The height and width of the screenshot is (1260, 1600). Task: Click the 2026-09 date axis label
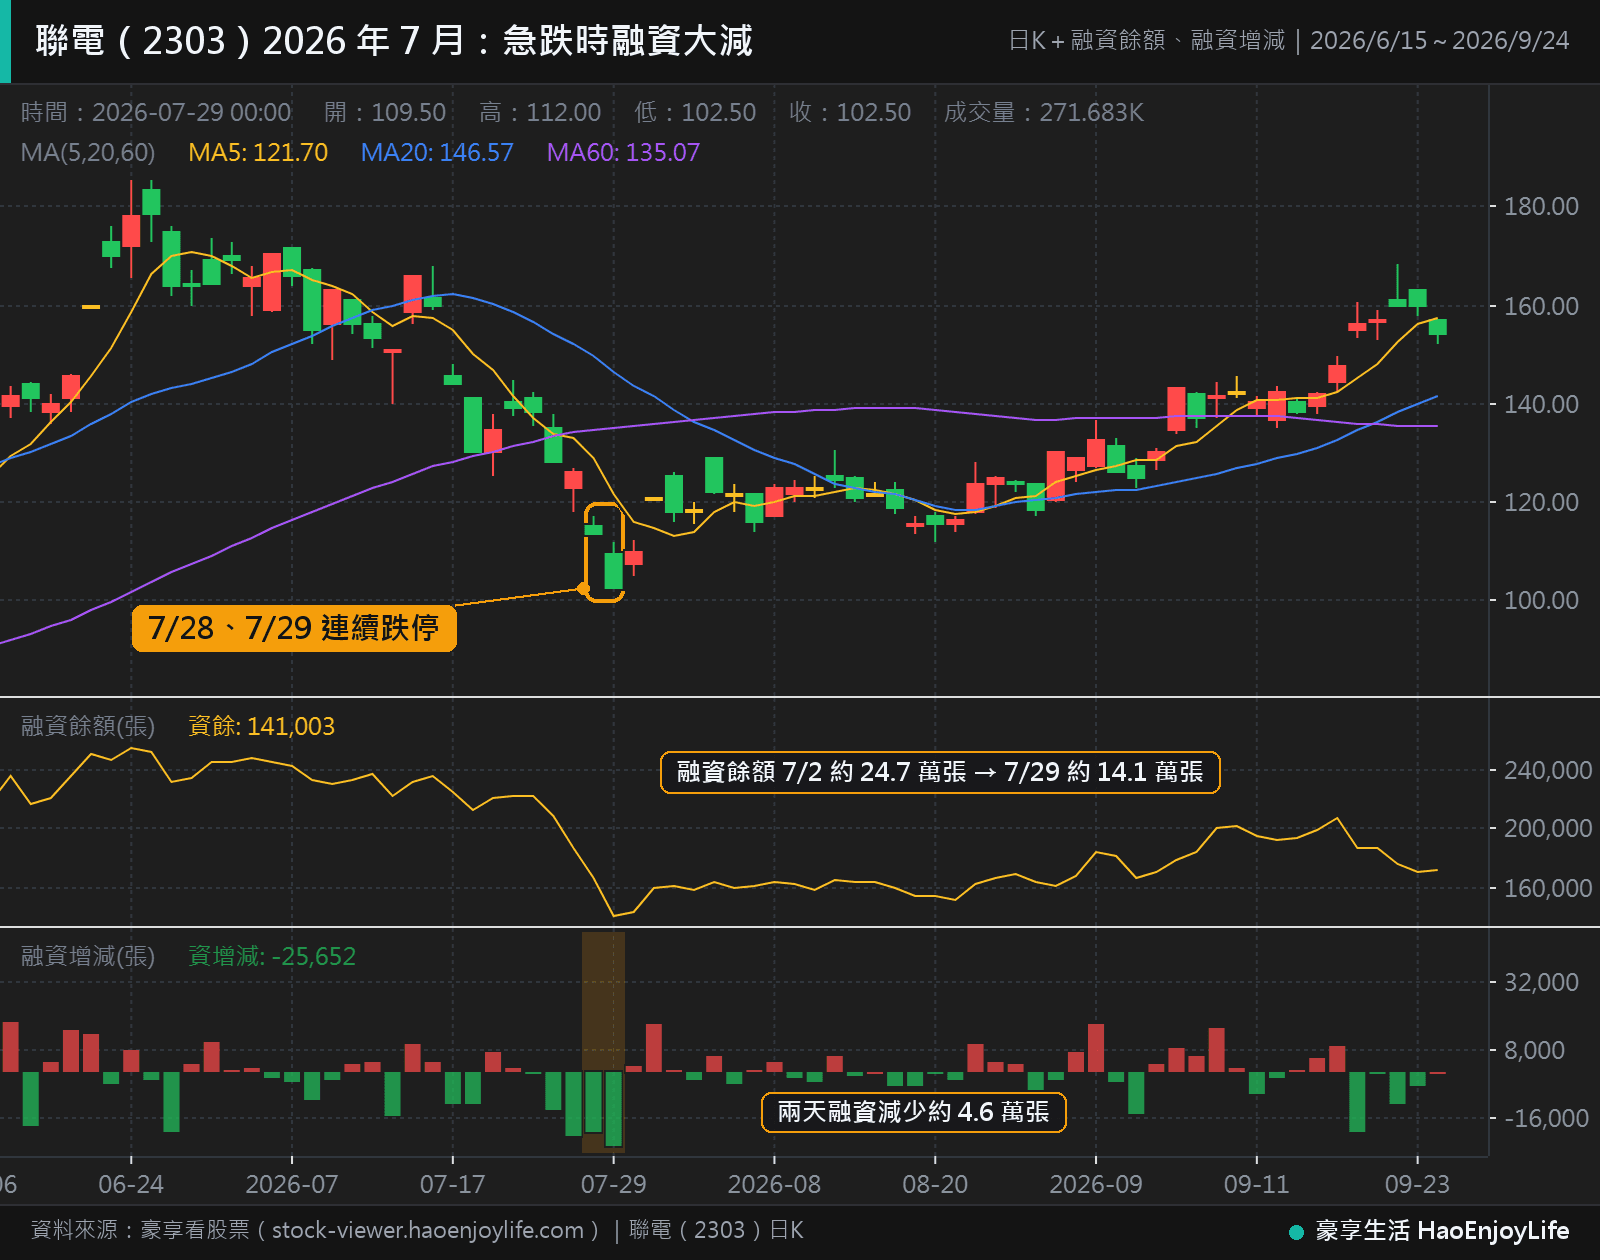tap(1096, 1185)
